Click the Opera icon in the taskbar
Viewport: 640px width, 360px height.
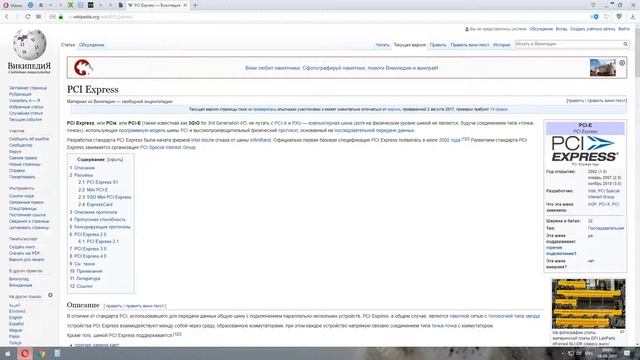pos(24,353)
